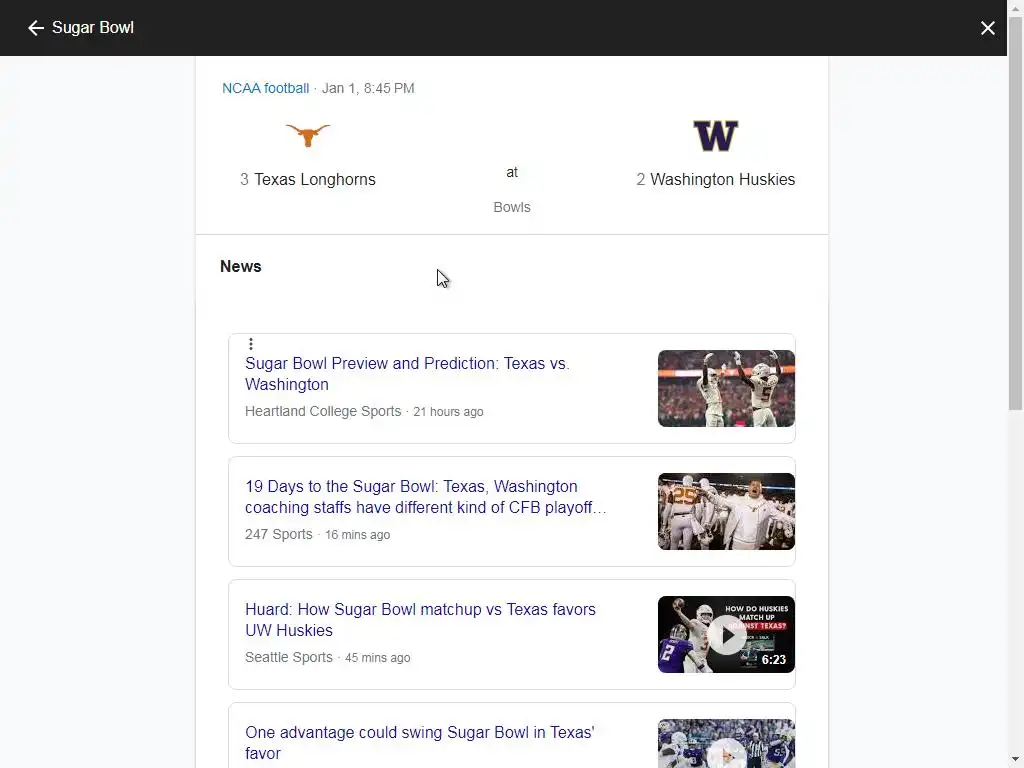Click the Sugar Bowl title in header
1024x768 pixels.
click(x=93, y=28)
